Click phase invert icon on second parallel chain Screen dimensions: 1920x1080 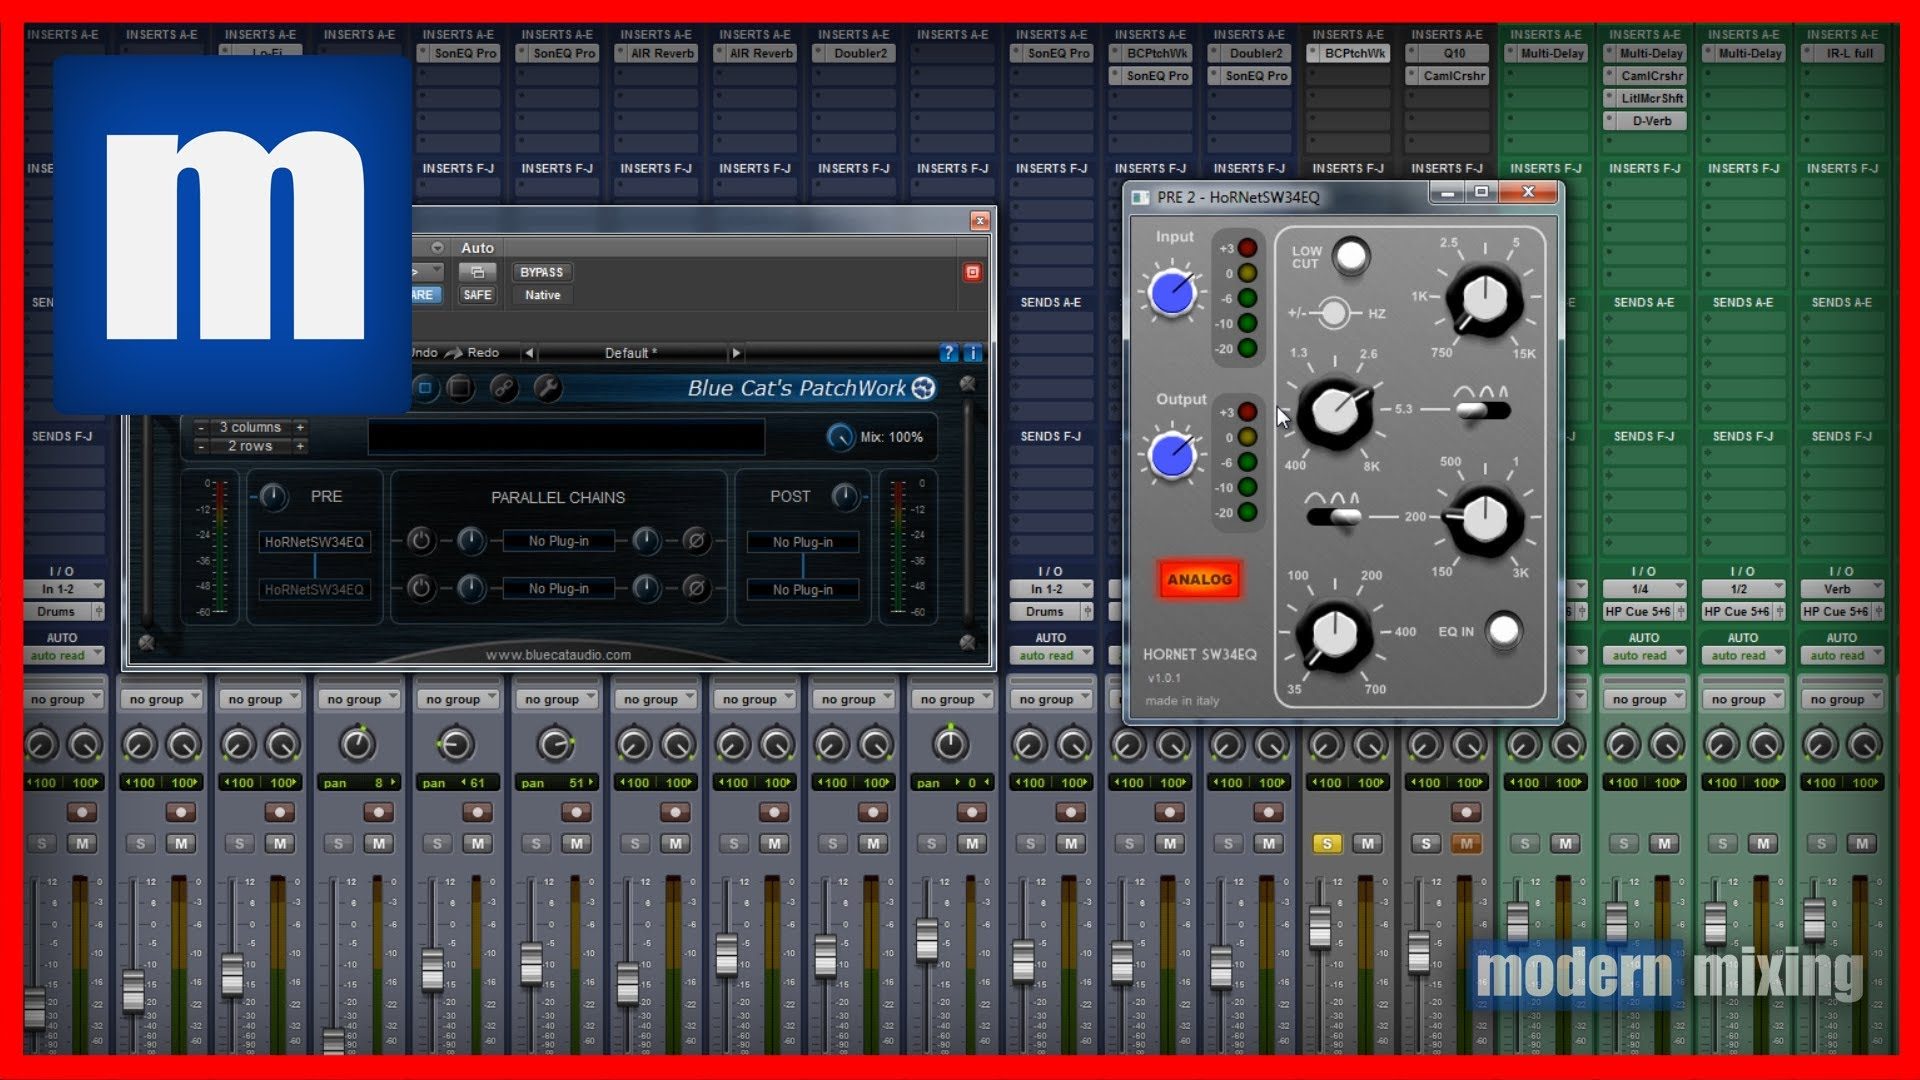pos(696,589)
